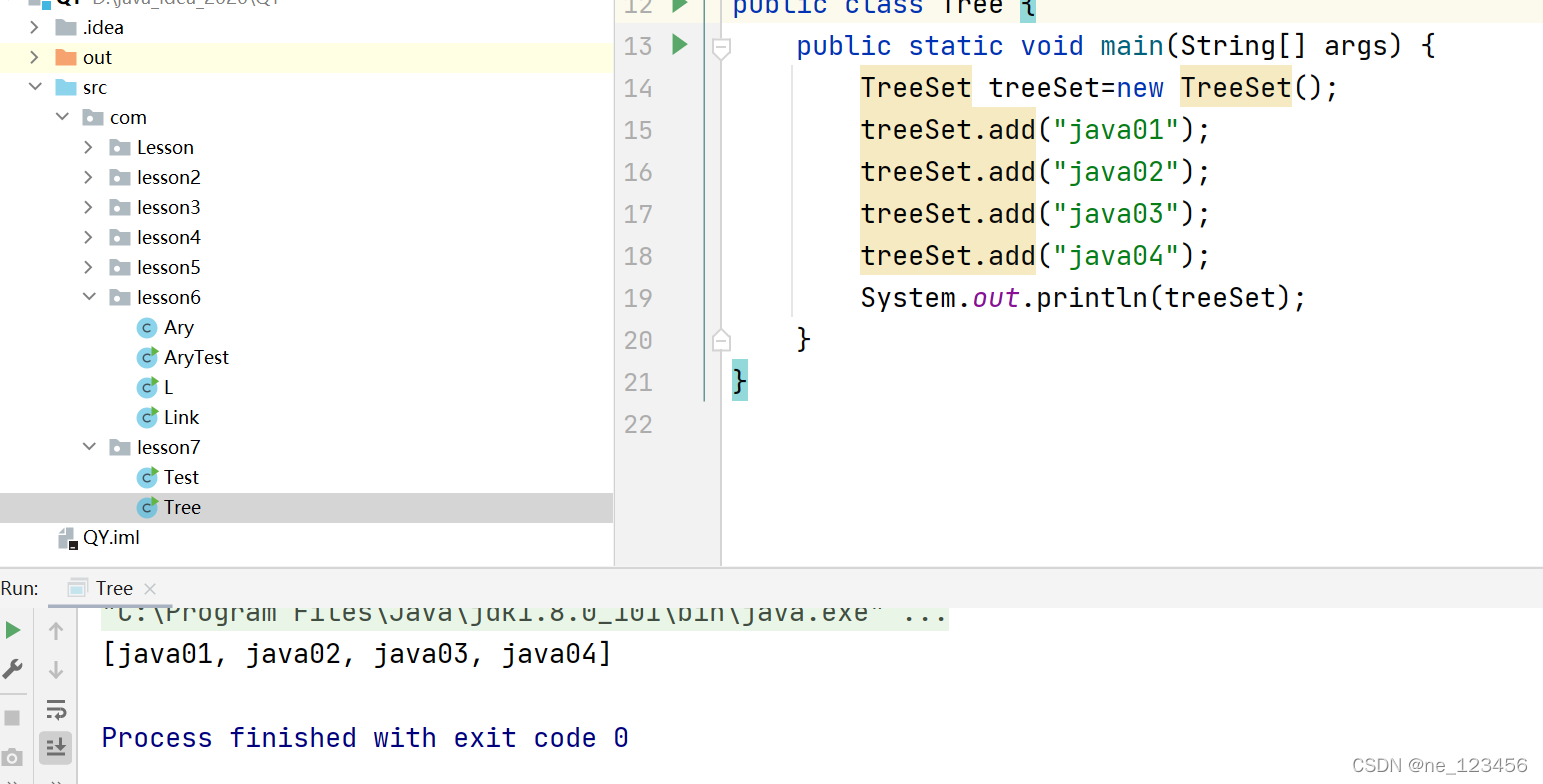Click the down arrow console icon
Viewport: 1543px width, 784px height.
pos(55,668)
